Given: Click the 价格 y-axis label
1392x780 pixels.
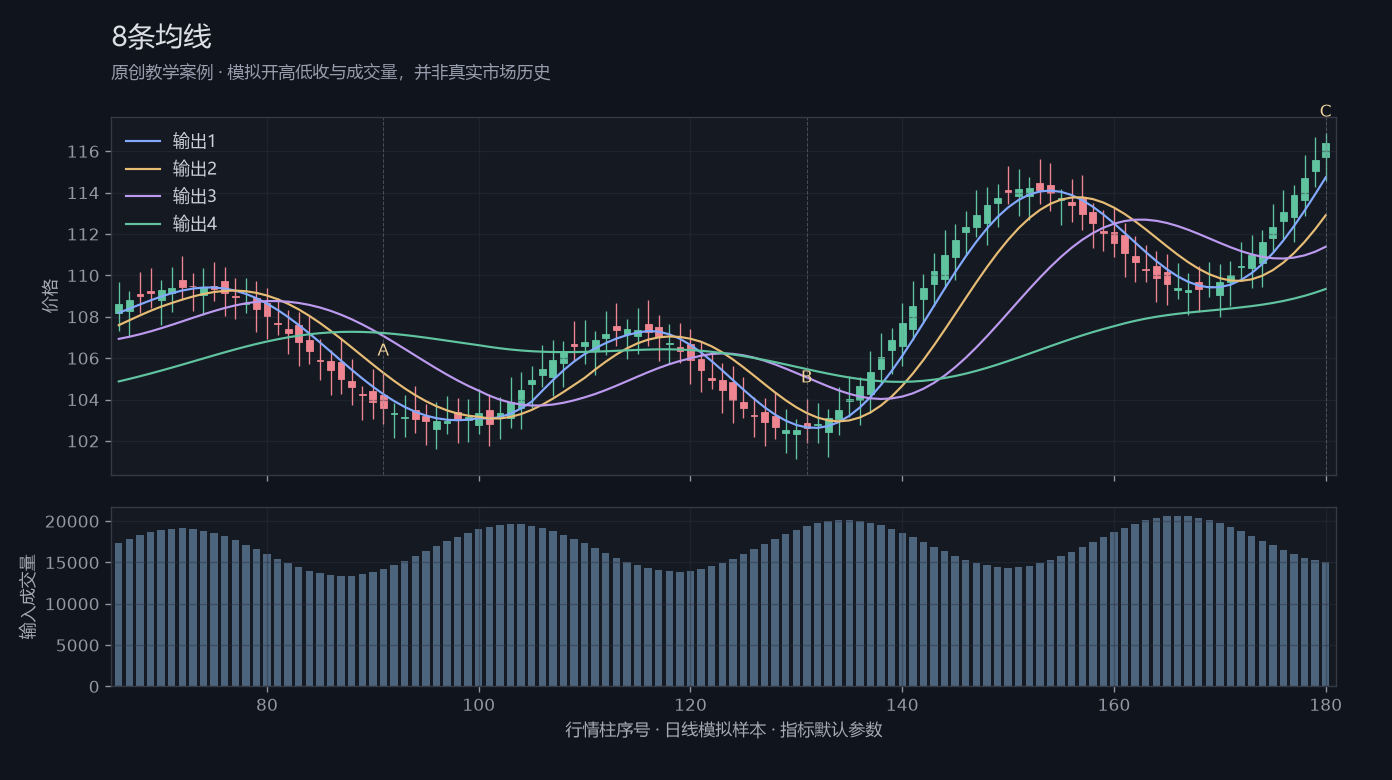Looking at the screenshot, I should point(50,296).
